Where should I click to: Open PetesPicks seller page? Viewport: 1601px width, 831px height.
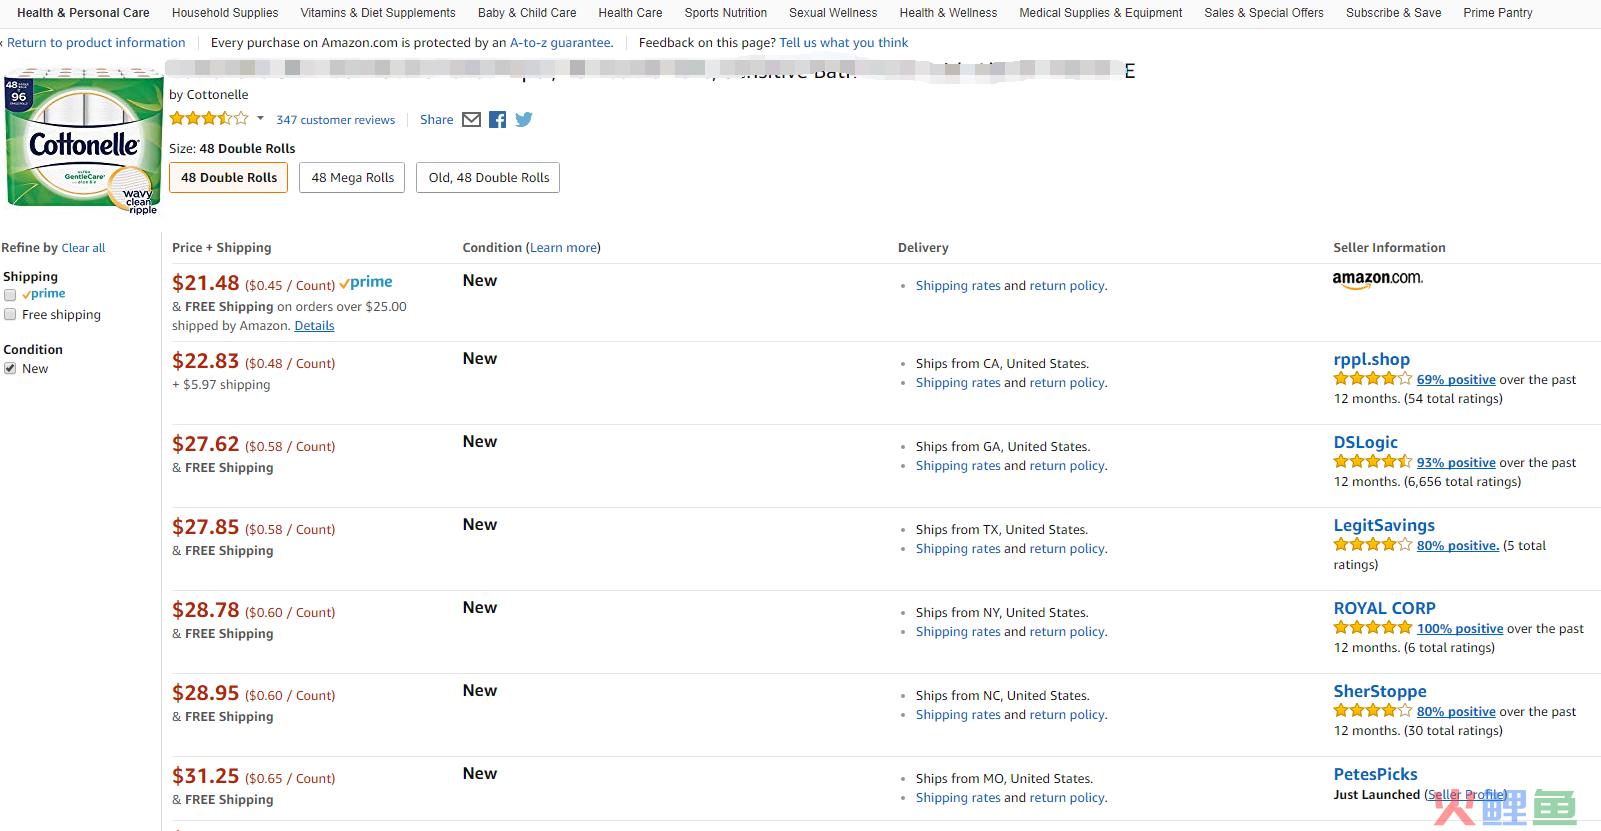[1376, 774]
